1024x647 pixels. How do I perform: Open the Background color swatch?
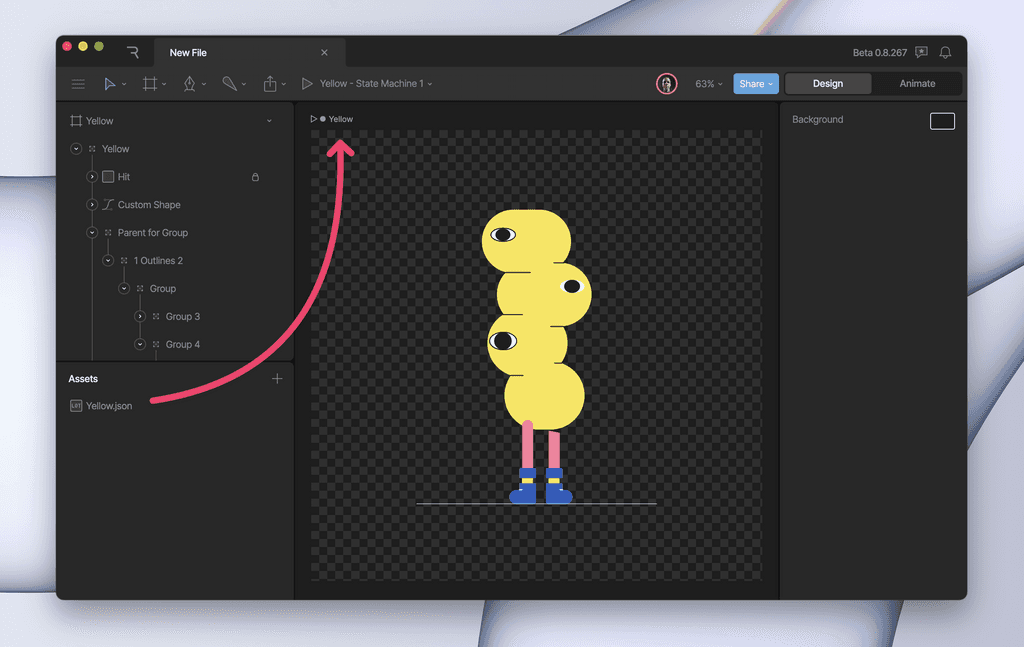point(941,119)
